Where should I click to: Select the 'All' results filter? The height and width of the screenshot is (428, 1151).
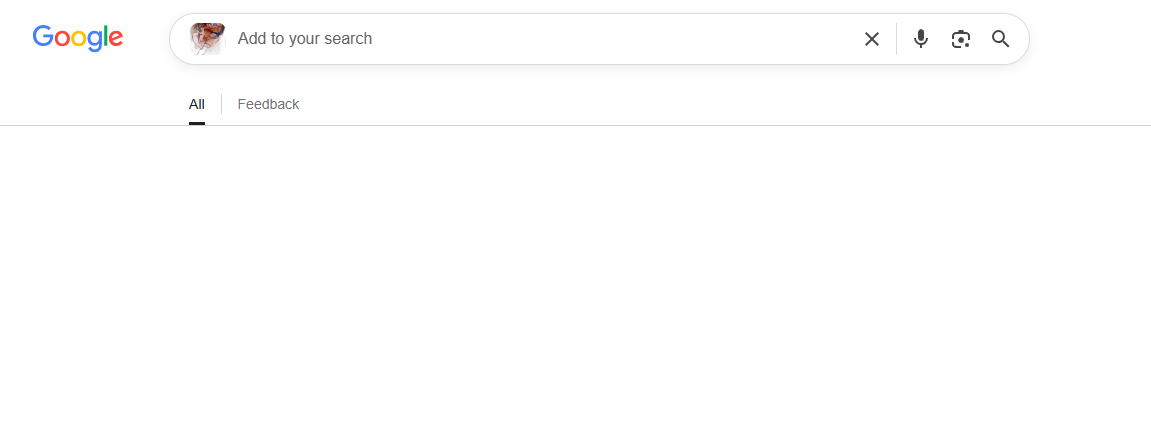[x=197, y=104]
